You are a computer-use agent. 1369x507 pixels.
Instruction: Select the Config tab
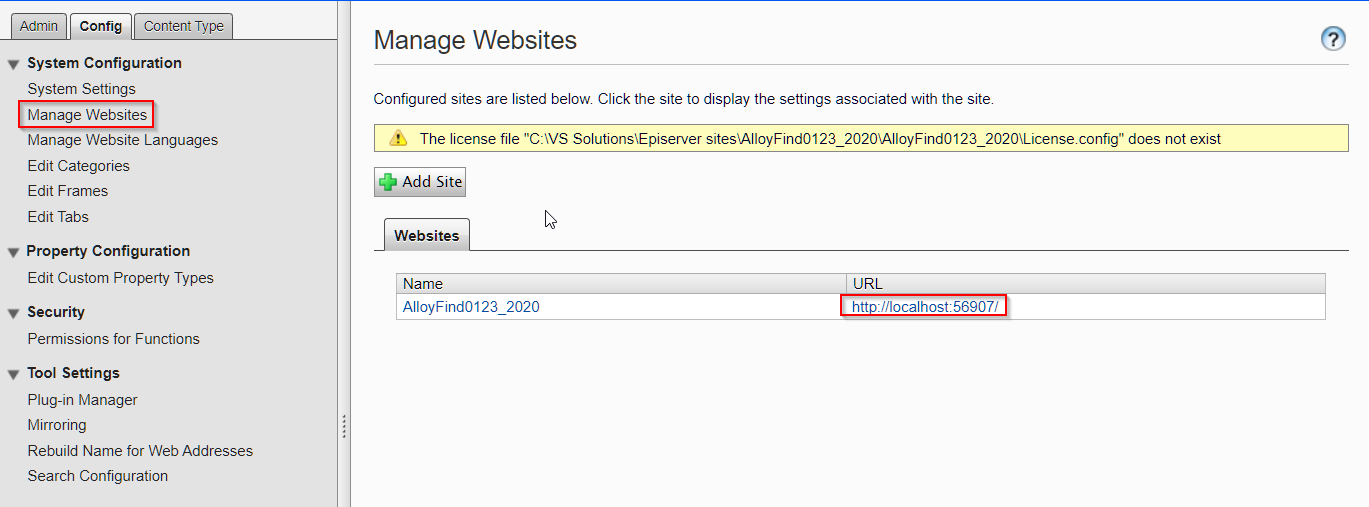pyautogui.click(x=100, y=26)
